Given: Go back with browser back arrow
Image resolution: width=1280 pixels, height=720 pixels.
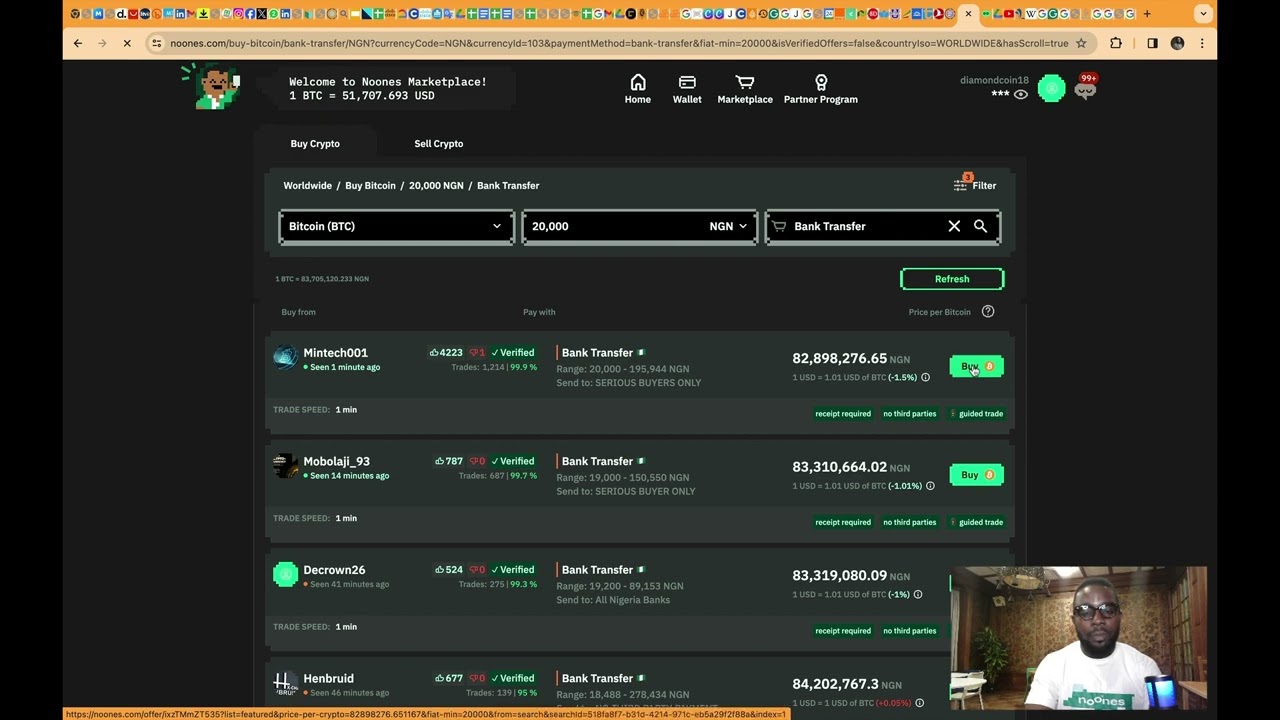Looking at the screenshot, I should point(78,43).
